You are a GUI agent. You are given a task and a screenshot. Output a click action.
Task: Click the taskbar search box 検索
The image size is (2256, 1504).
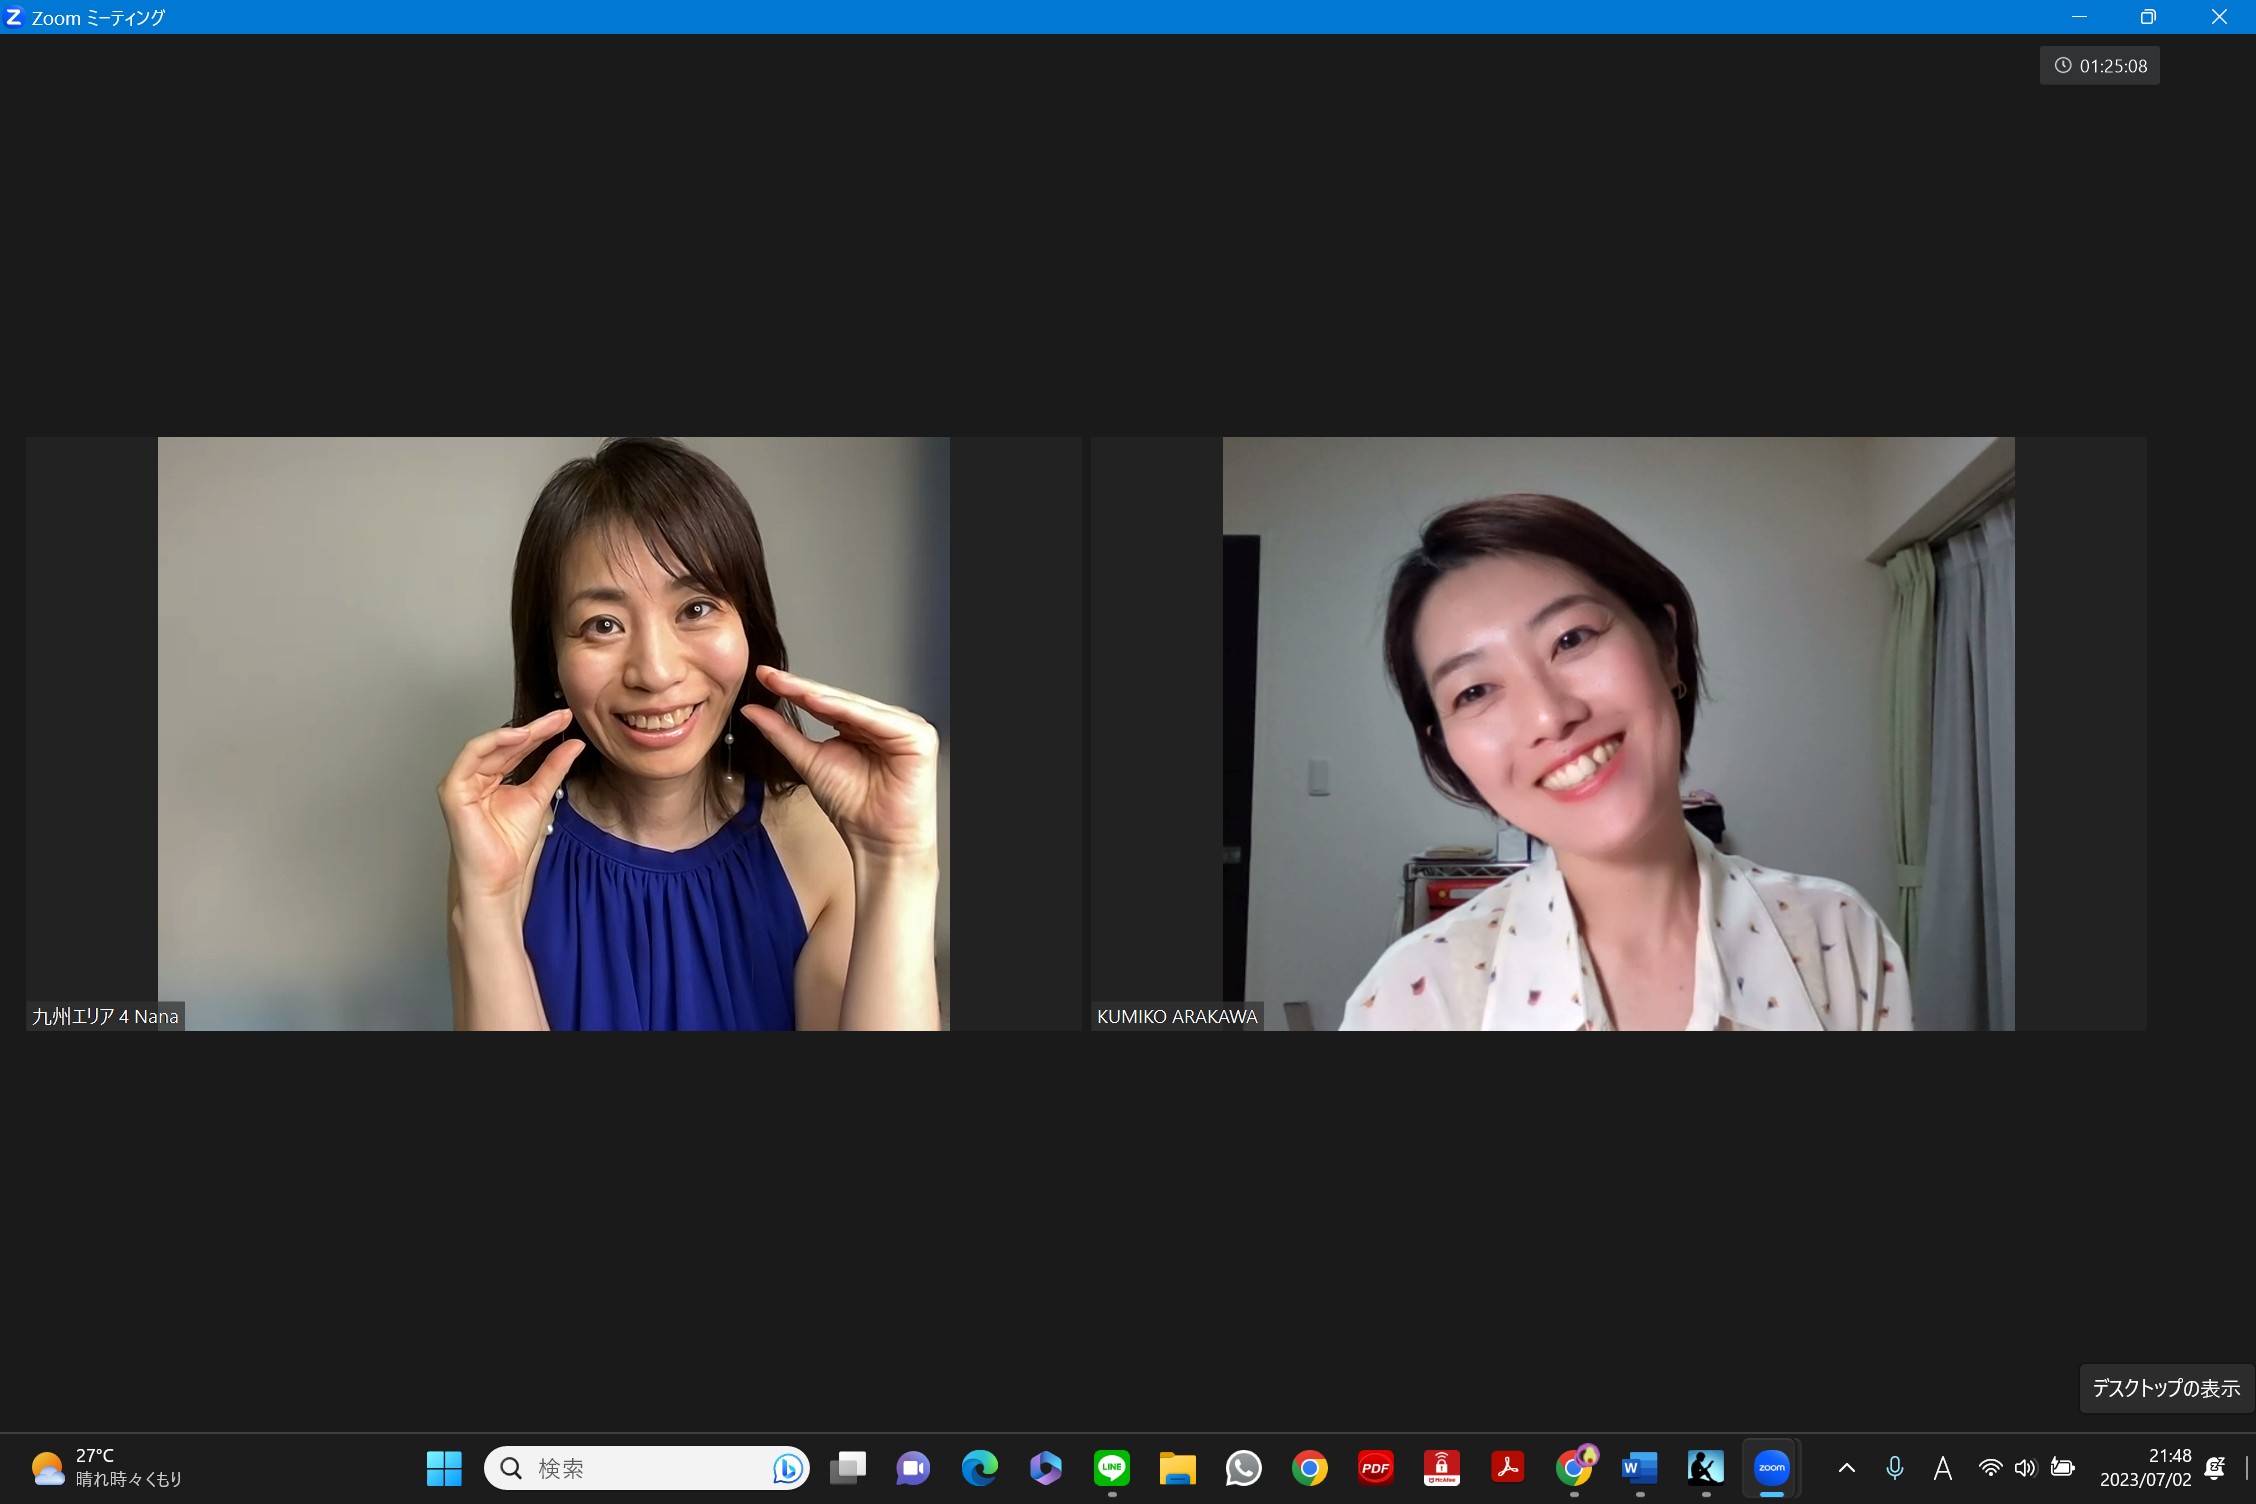click(x=647, y=1468)
